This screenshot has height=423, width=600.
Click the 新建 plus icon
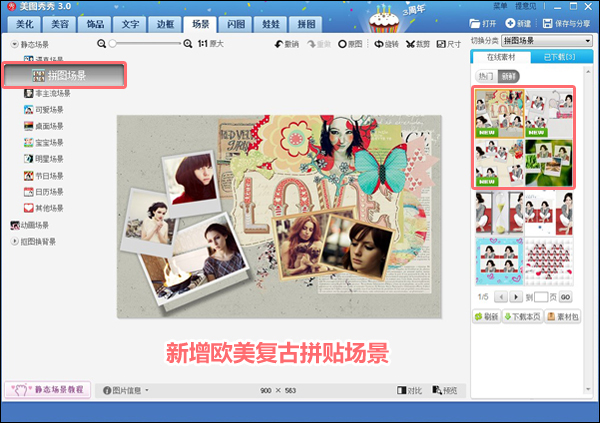(510, 23)
